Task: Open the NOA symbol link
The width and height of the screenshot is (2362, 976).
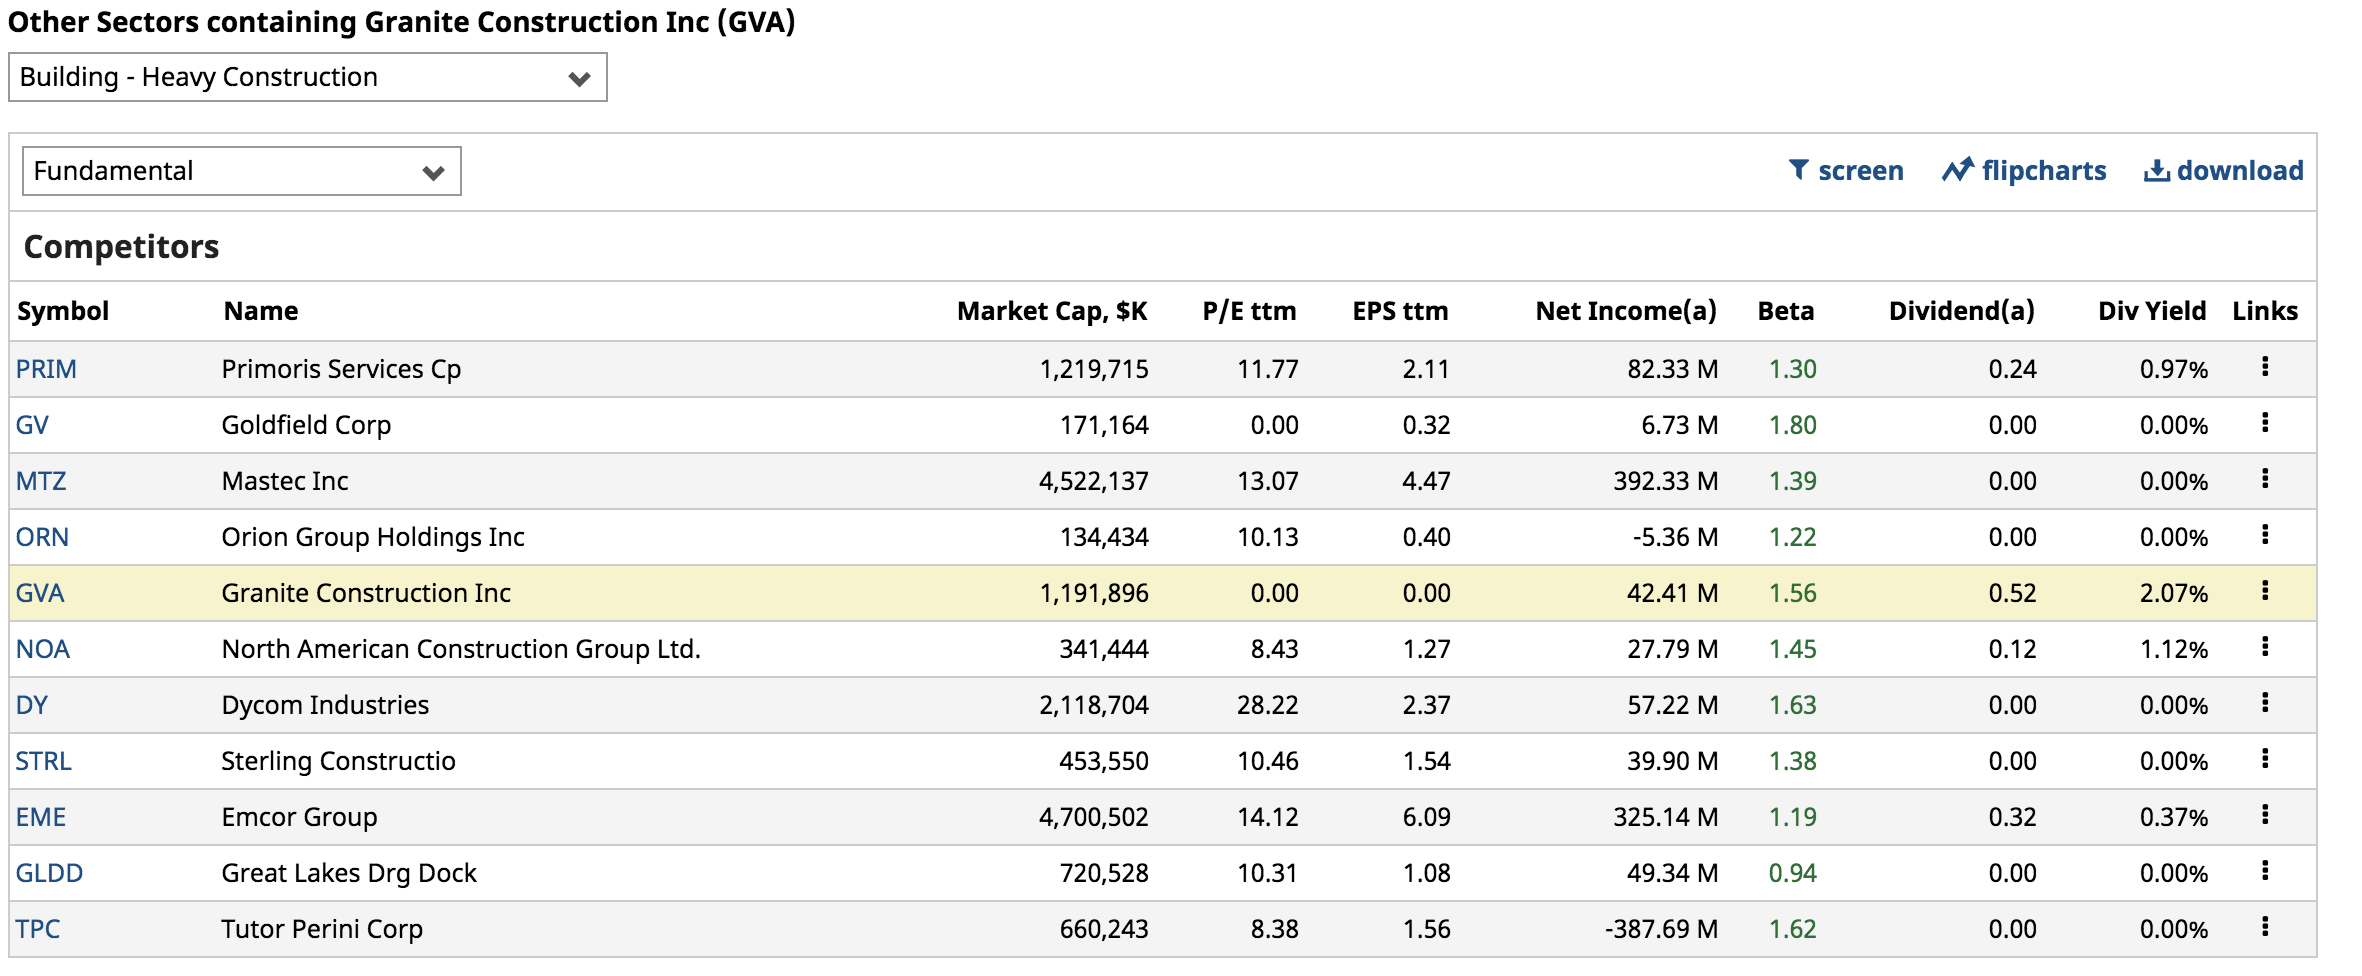Action: 43,649
